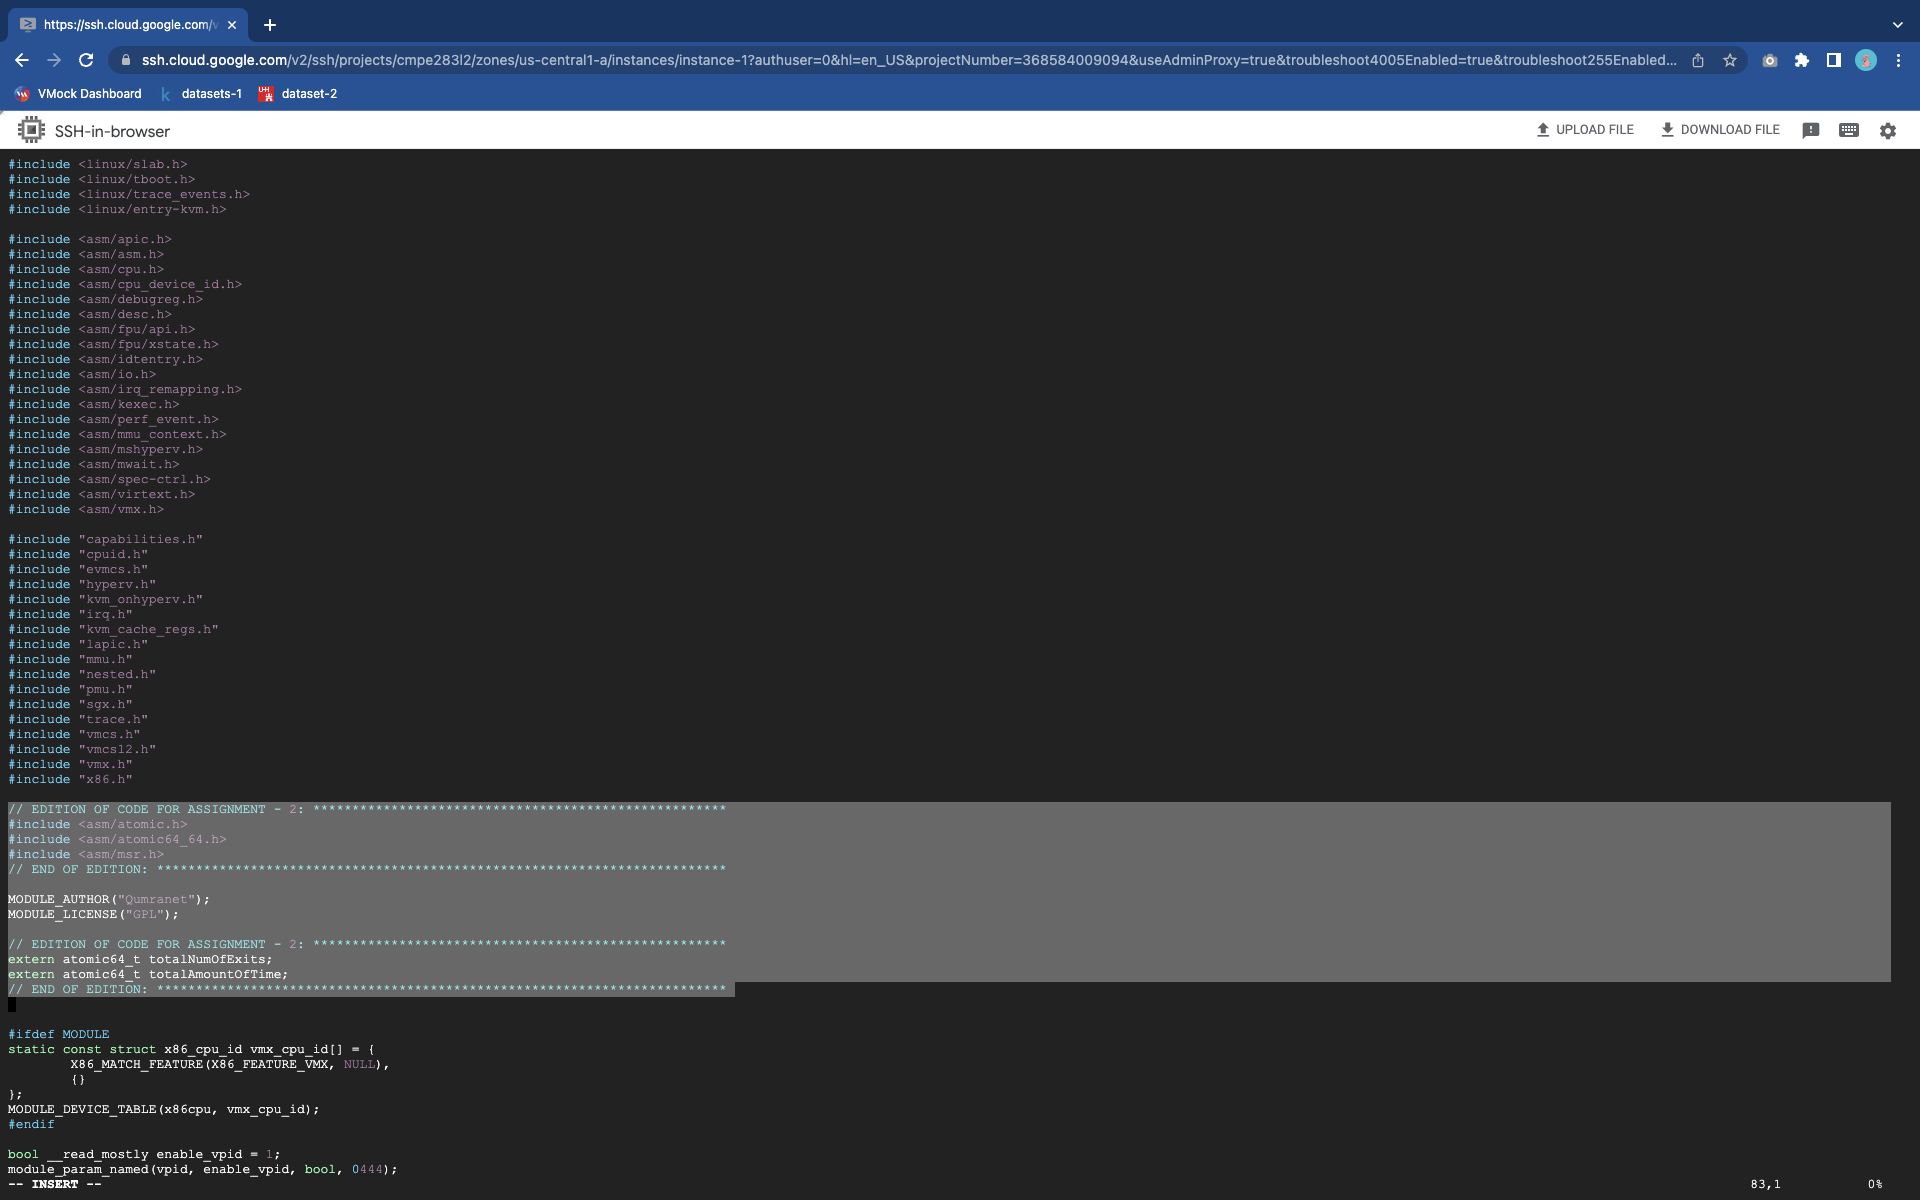Image resolution: width=1920 pixels, height=1200 pixels.
Task: Open a new tab with the plus button
Action: (x=267, y=24)
